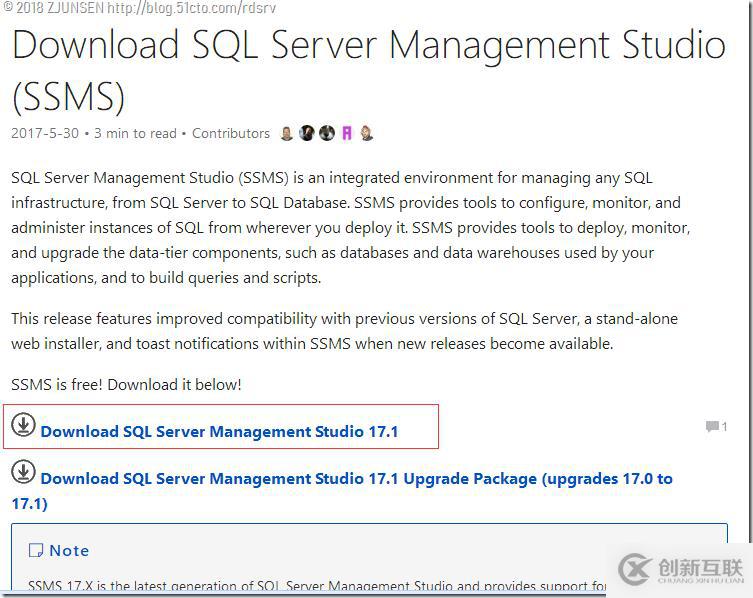Click the "3 min to read" text

coord(135,133)
